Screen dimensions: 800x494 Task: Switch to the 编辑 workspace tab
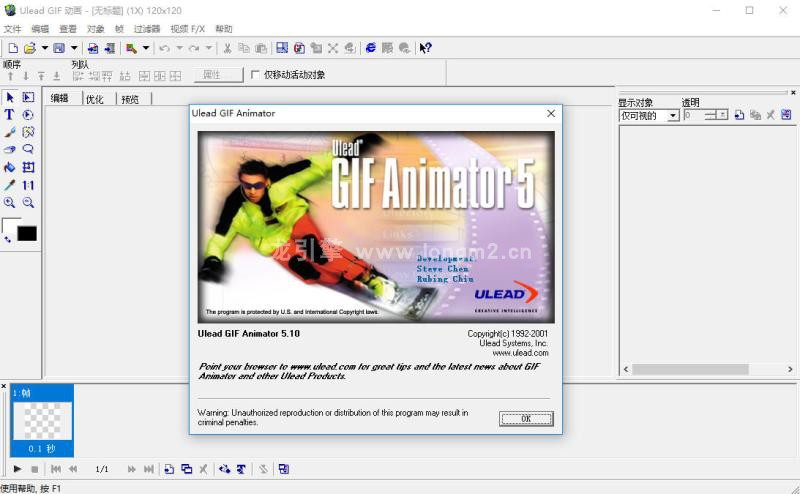pyautogui.click(x=60, y=98)
